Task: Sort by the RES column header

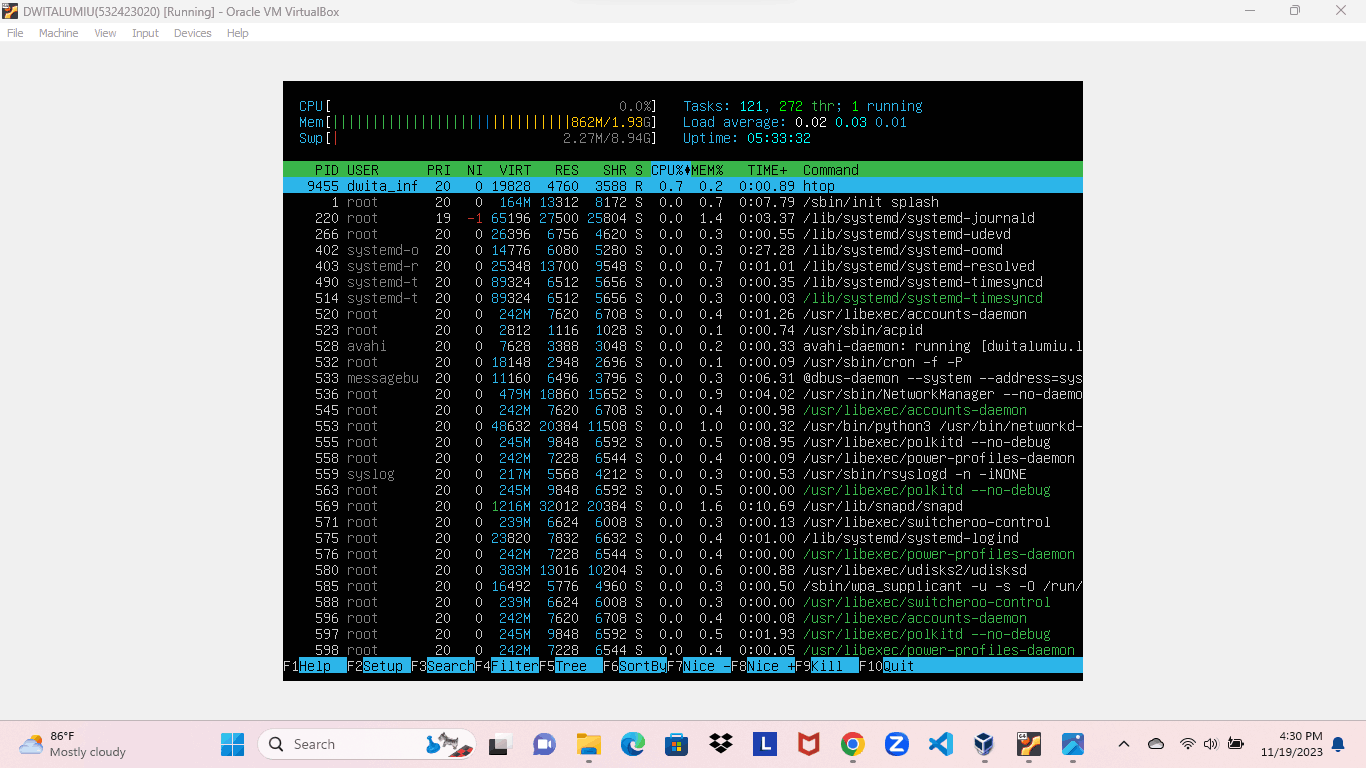Action: click(567, 170)
